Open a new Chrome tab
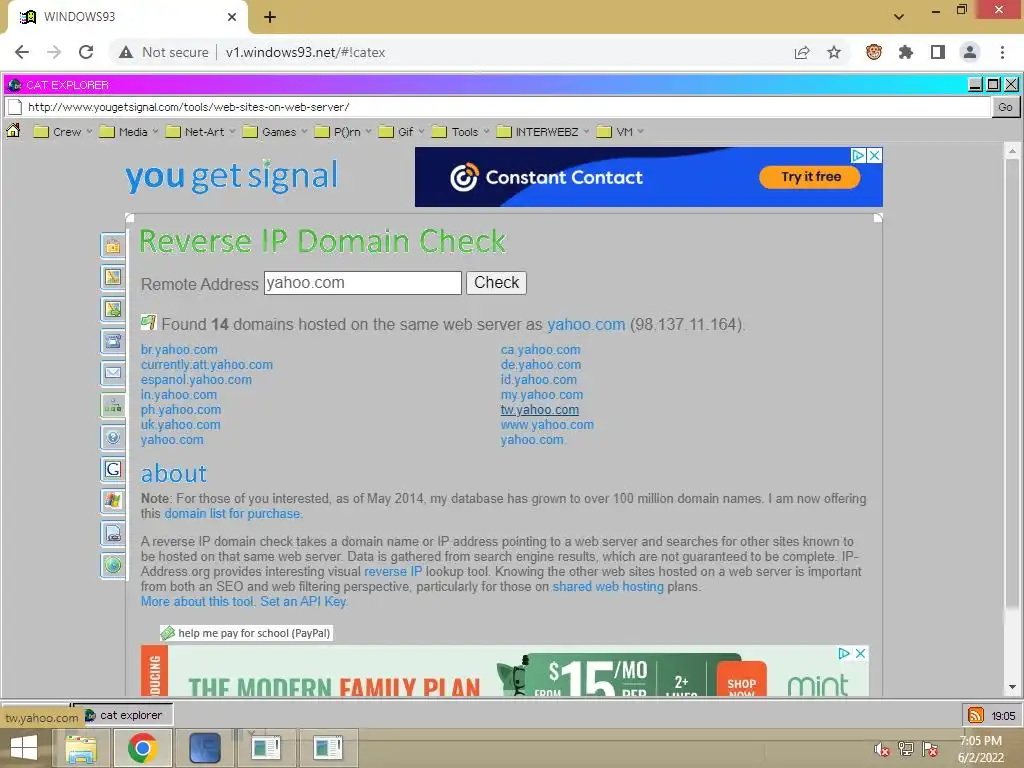 270,17
